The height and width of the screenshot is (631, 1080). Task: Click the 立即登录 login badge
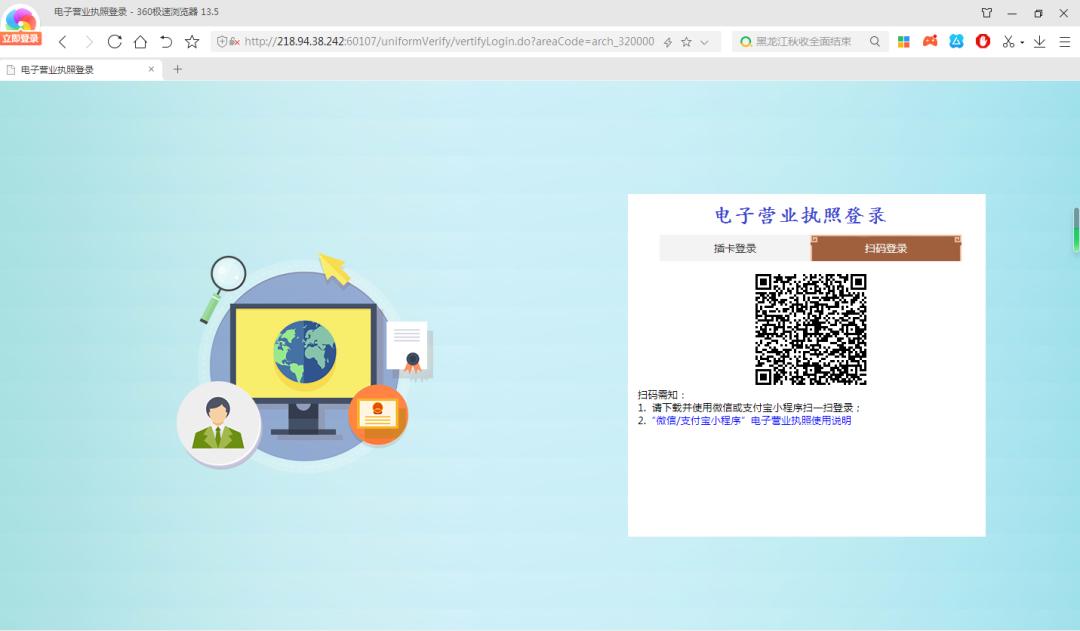click(x=21, y=39)
